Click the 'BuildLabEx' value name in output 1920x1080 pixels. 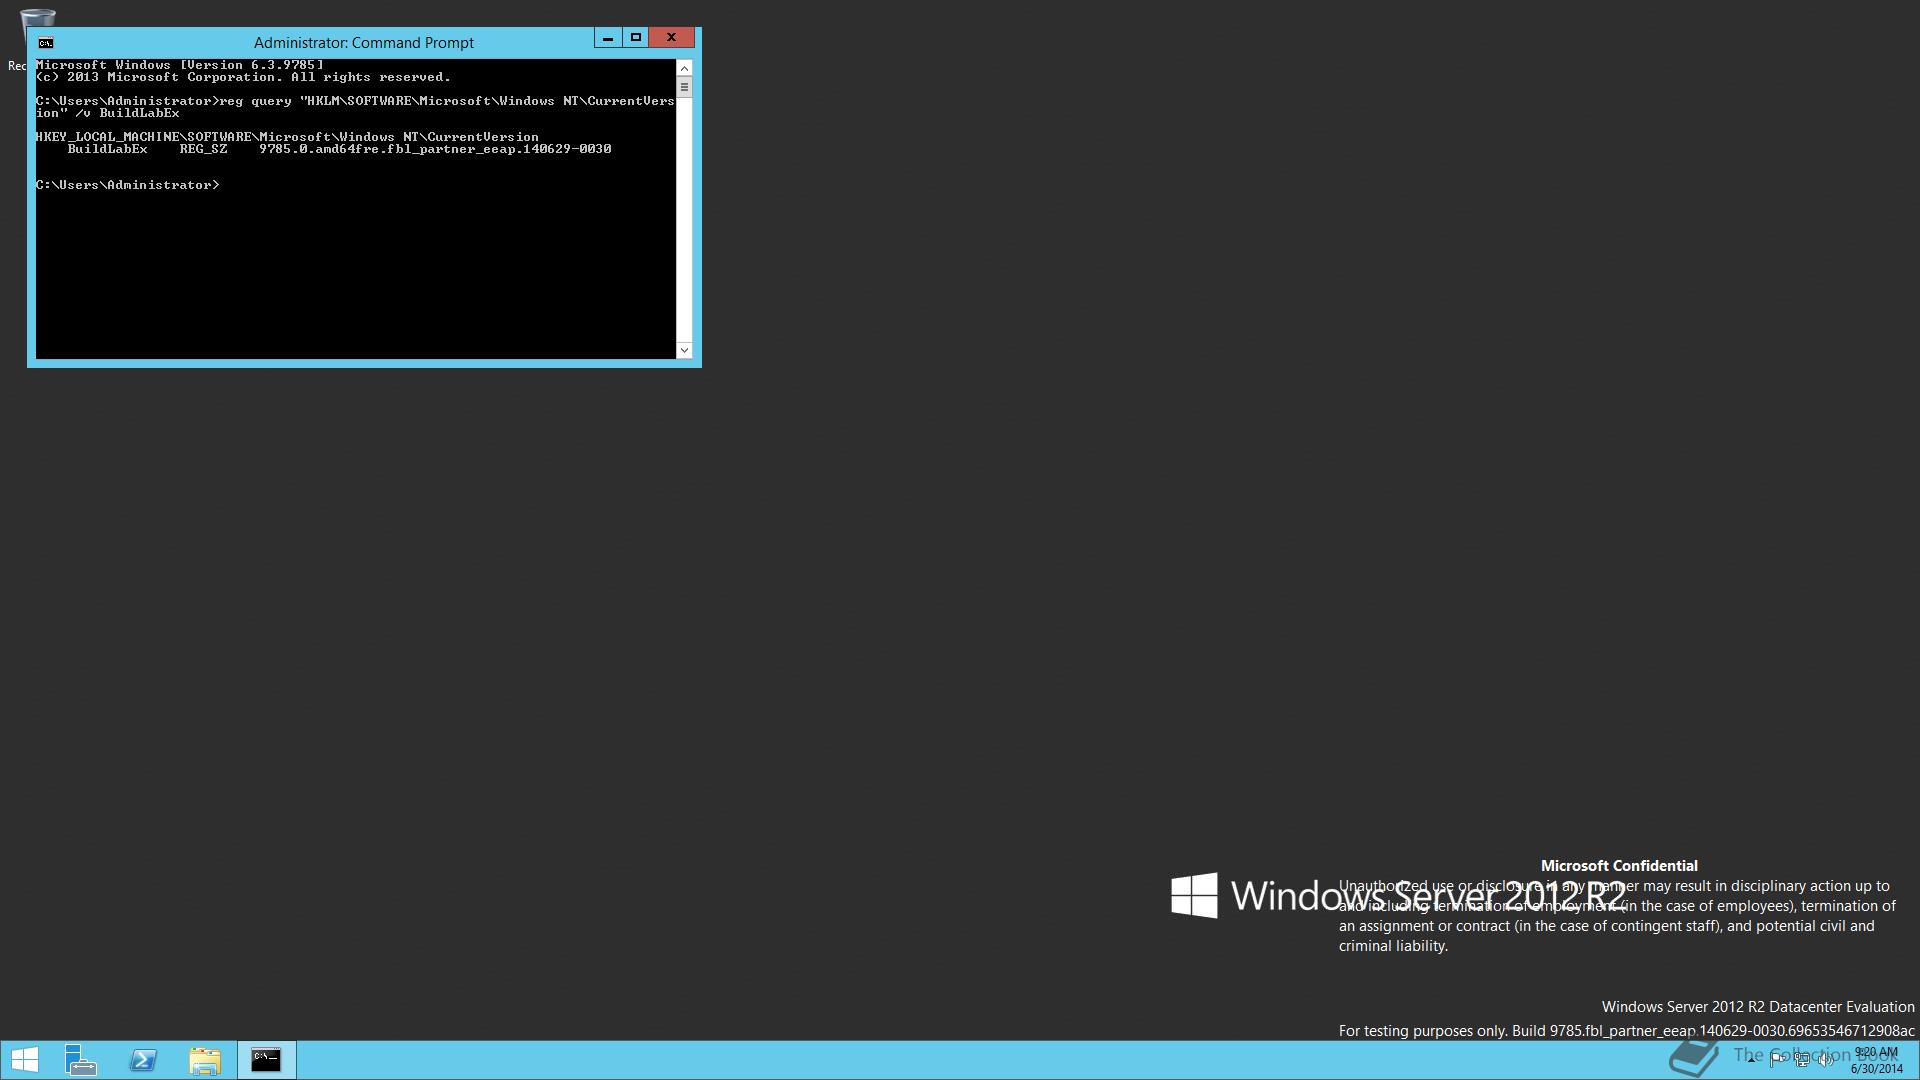(x=107, y=149)
